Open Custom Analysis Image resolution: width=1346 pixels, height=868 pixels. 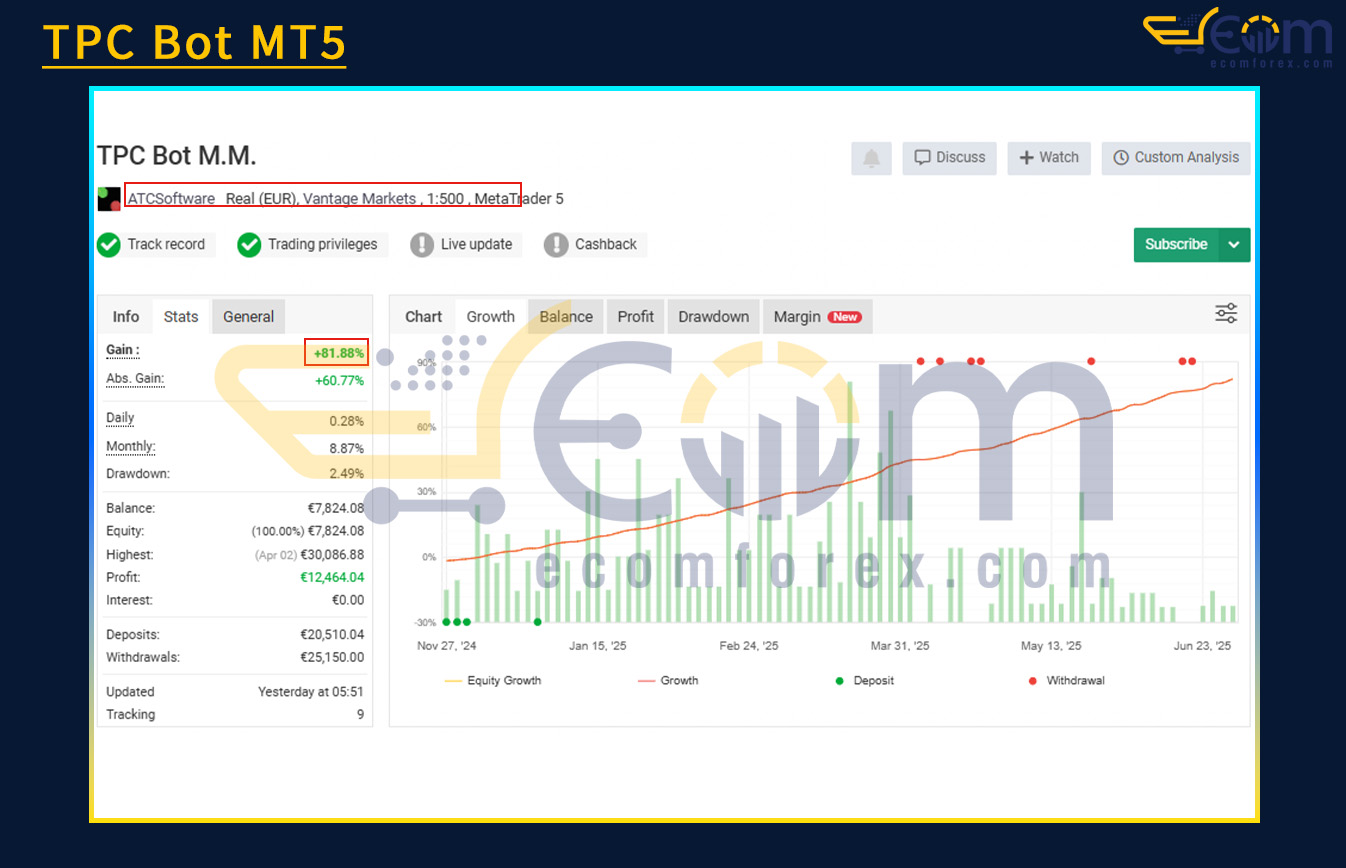pos(1176,158)
